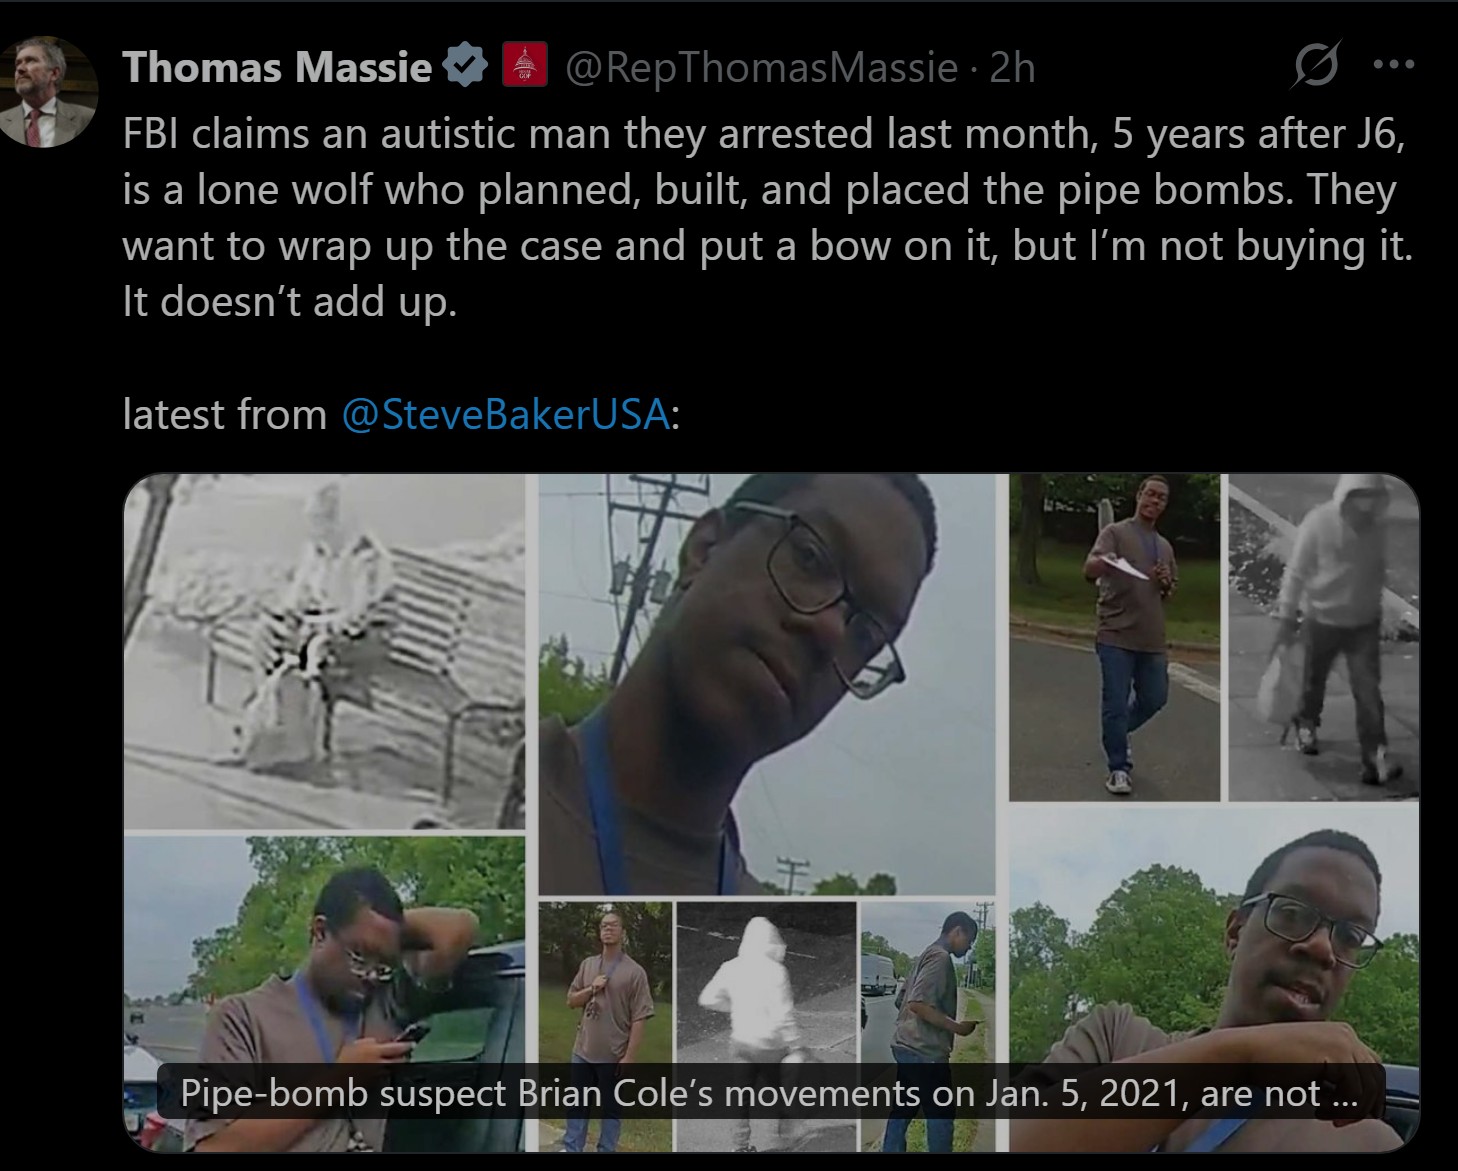Click the roadside photo with white van

point(928,1025)
